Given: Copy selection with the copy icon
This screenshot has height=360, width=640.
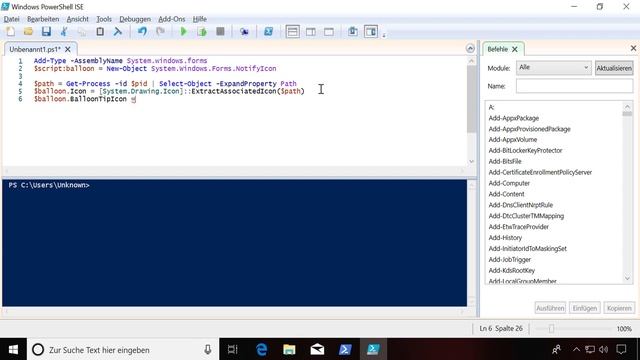Looking at the screenshot, I should pyautogui.click(x=82, y=31).
